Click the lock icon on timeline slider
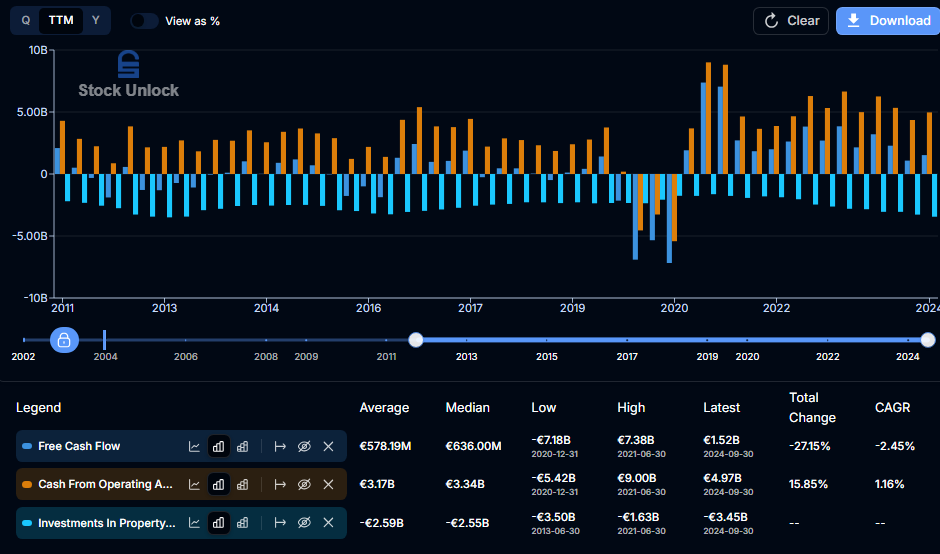The height and width of the screenshot is (554, 940). (x=64, y=341)
